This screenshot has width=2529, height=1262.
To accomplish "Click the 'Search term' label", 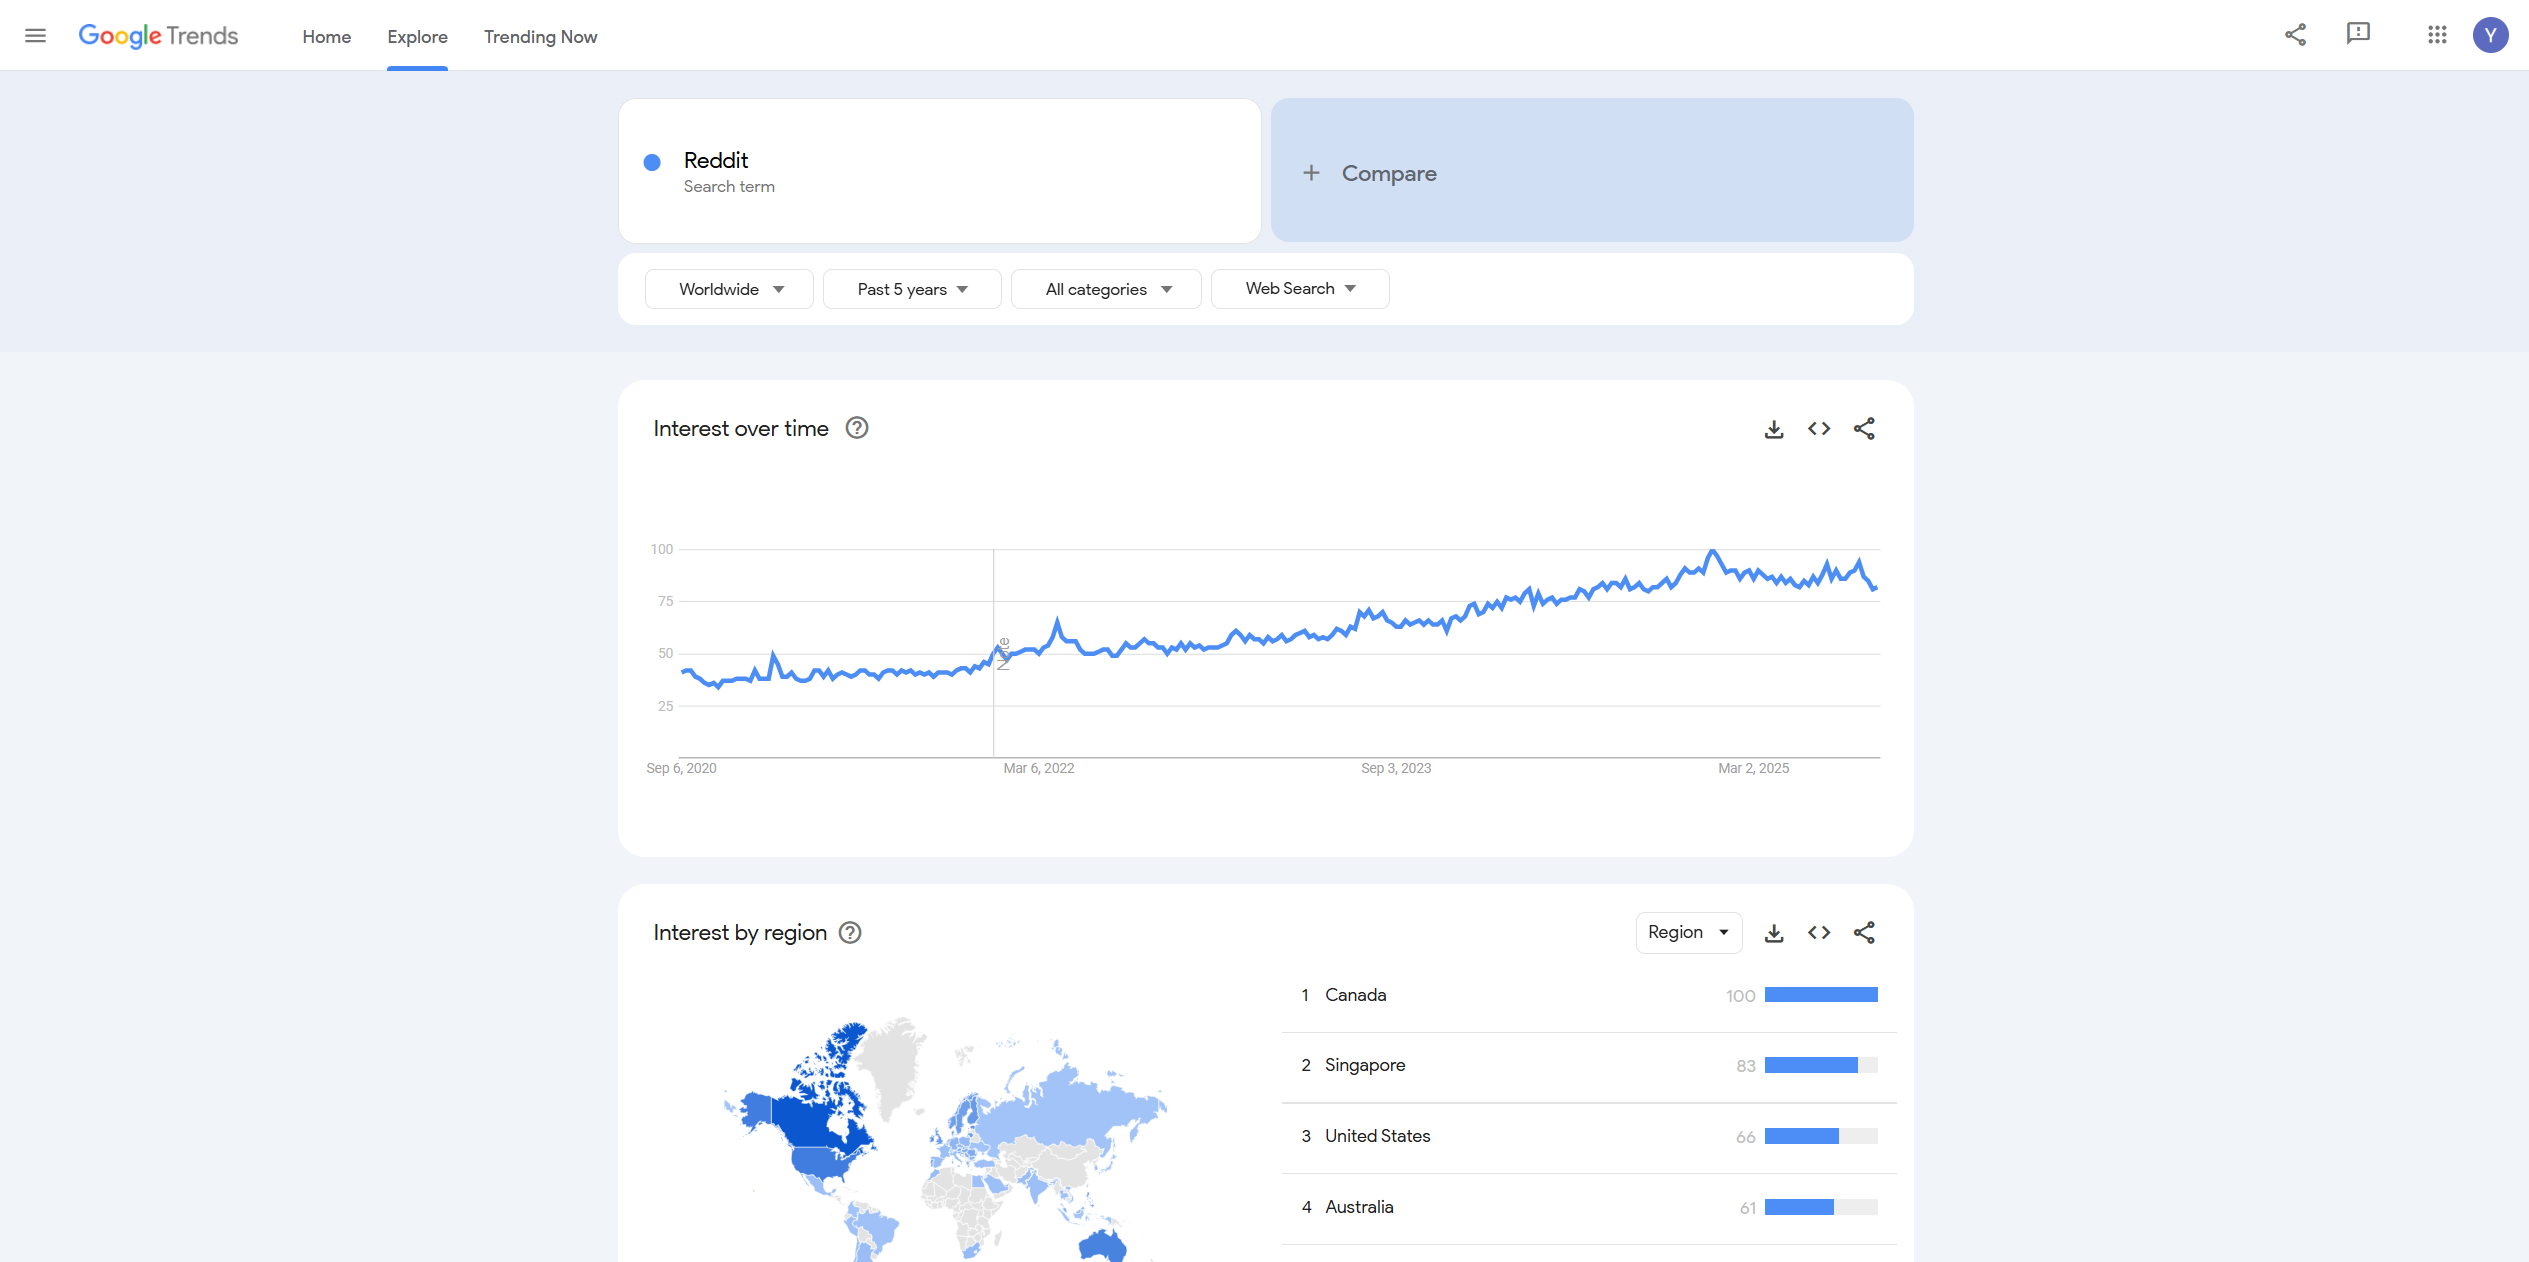I will coord(729,187).
